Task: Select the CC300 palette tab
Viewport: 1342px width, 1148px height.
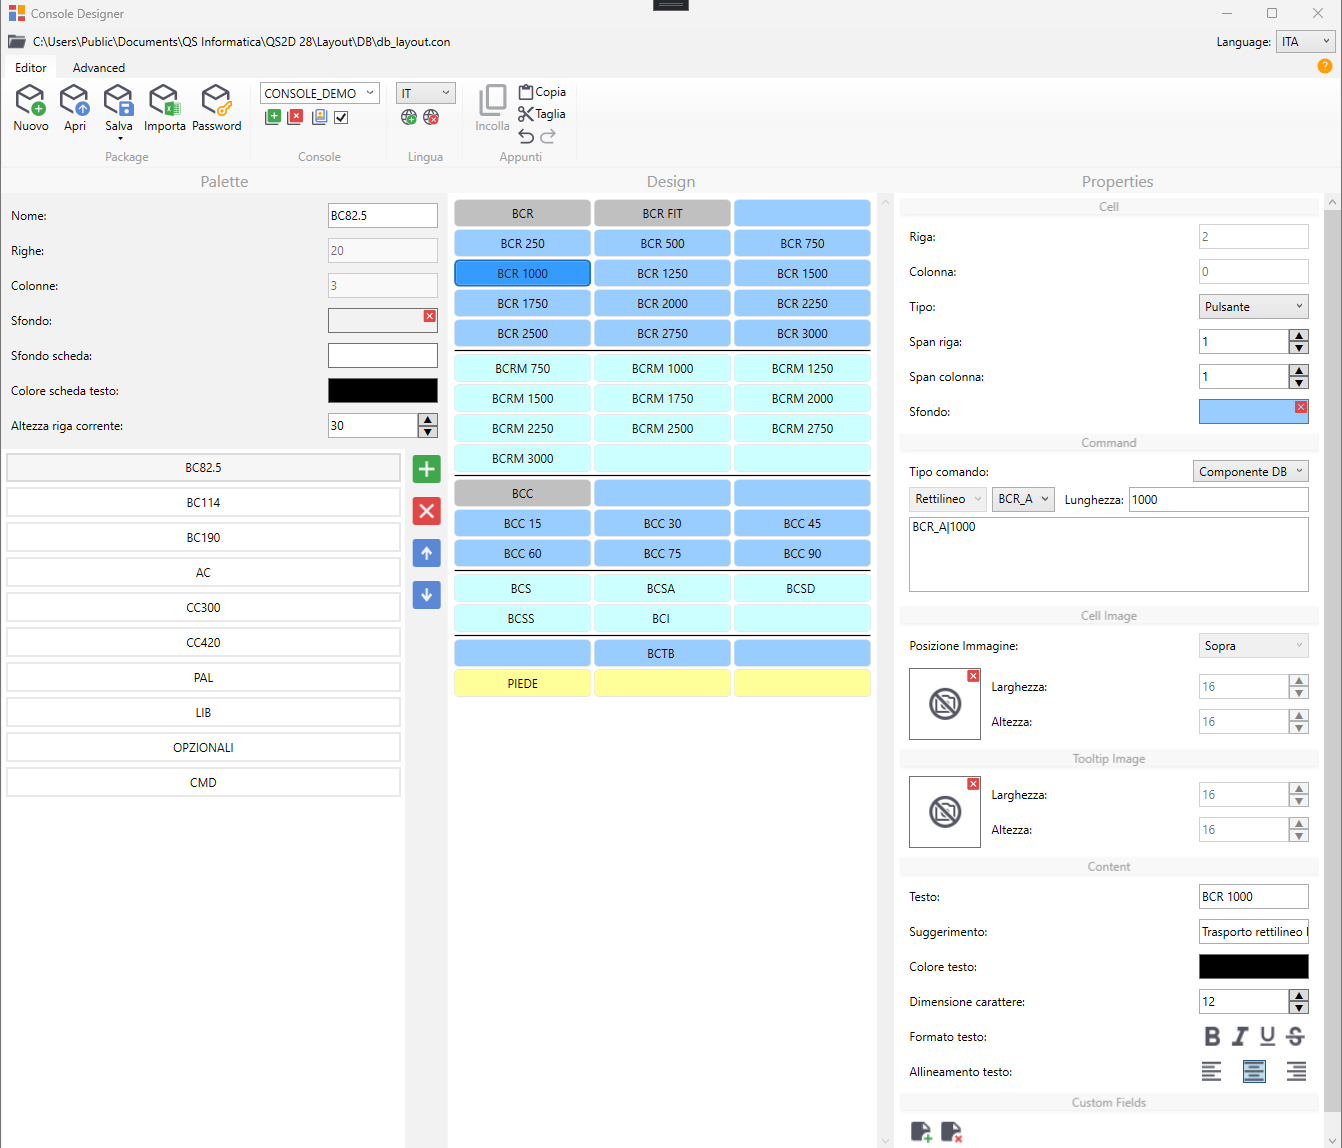Action: 203,607
